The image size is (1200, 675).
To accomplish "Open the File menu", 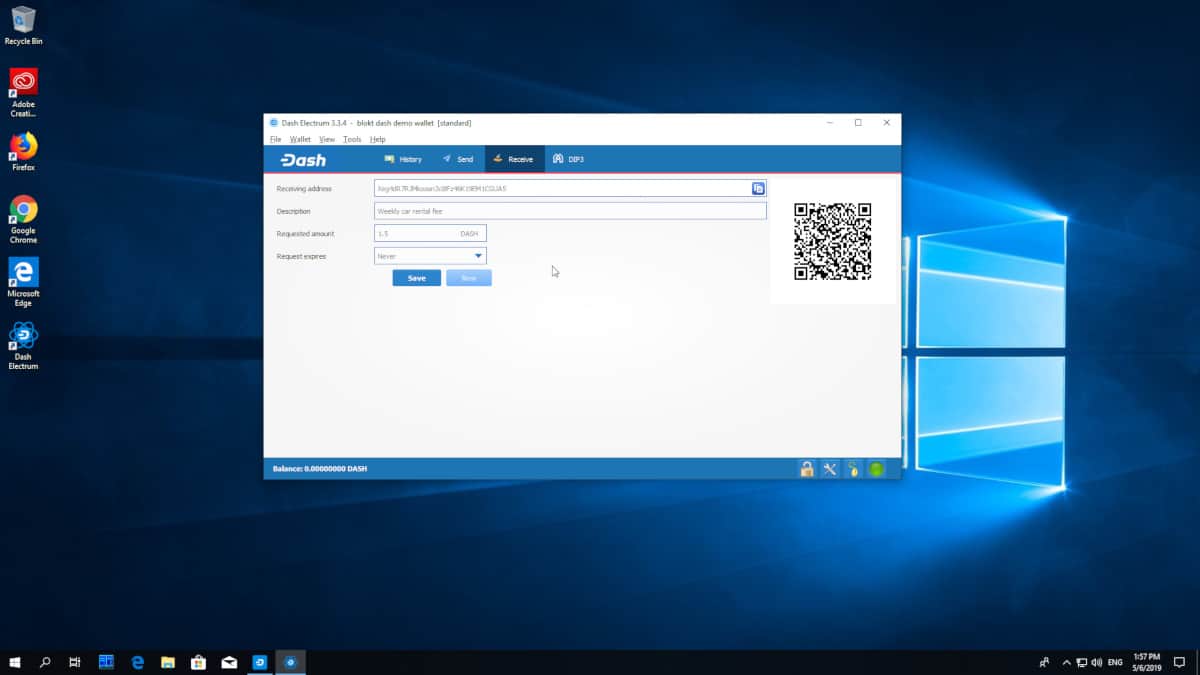I will [276, 139].
